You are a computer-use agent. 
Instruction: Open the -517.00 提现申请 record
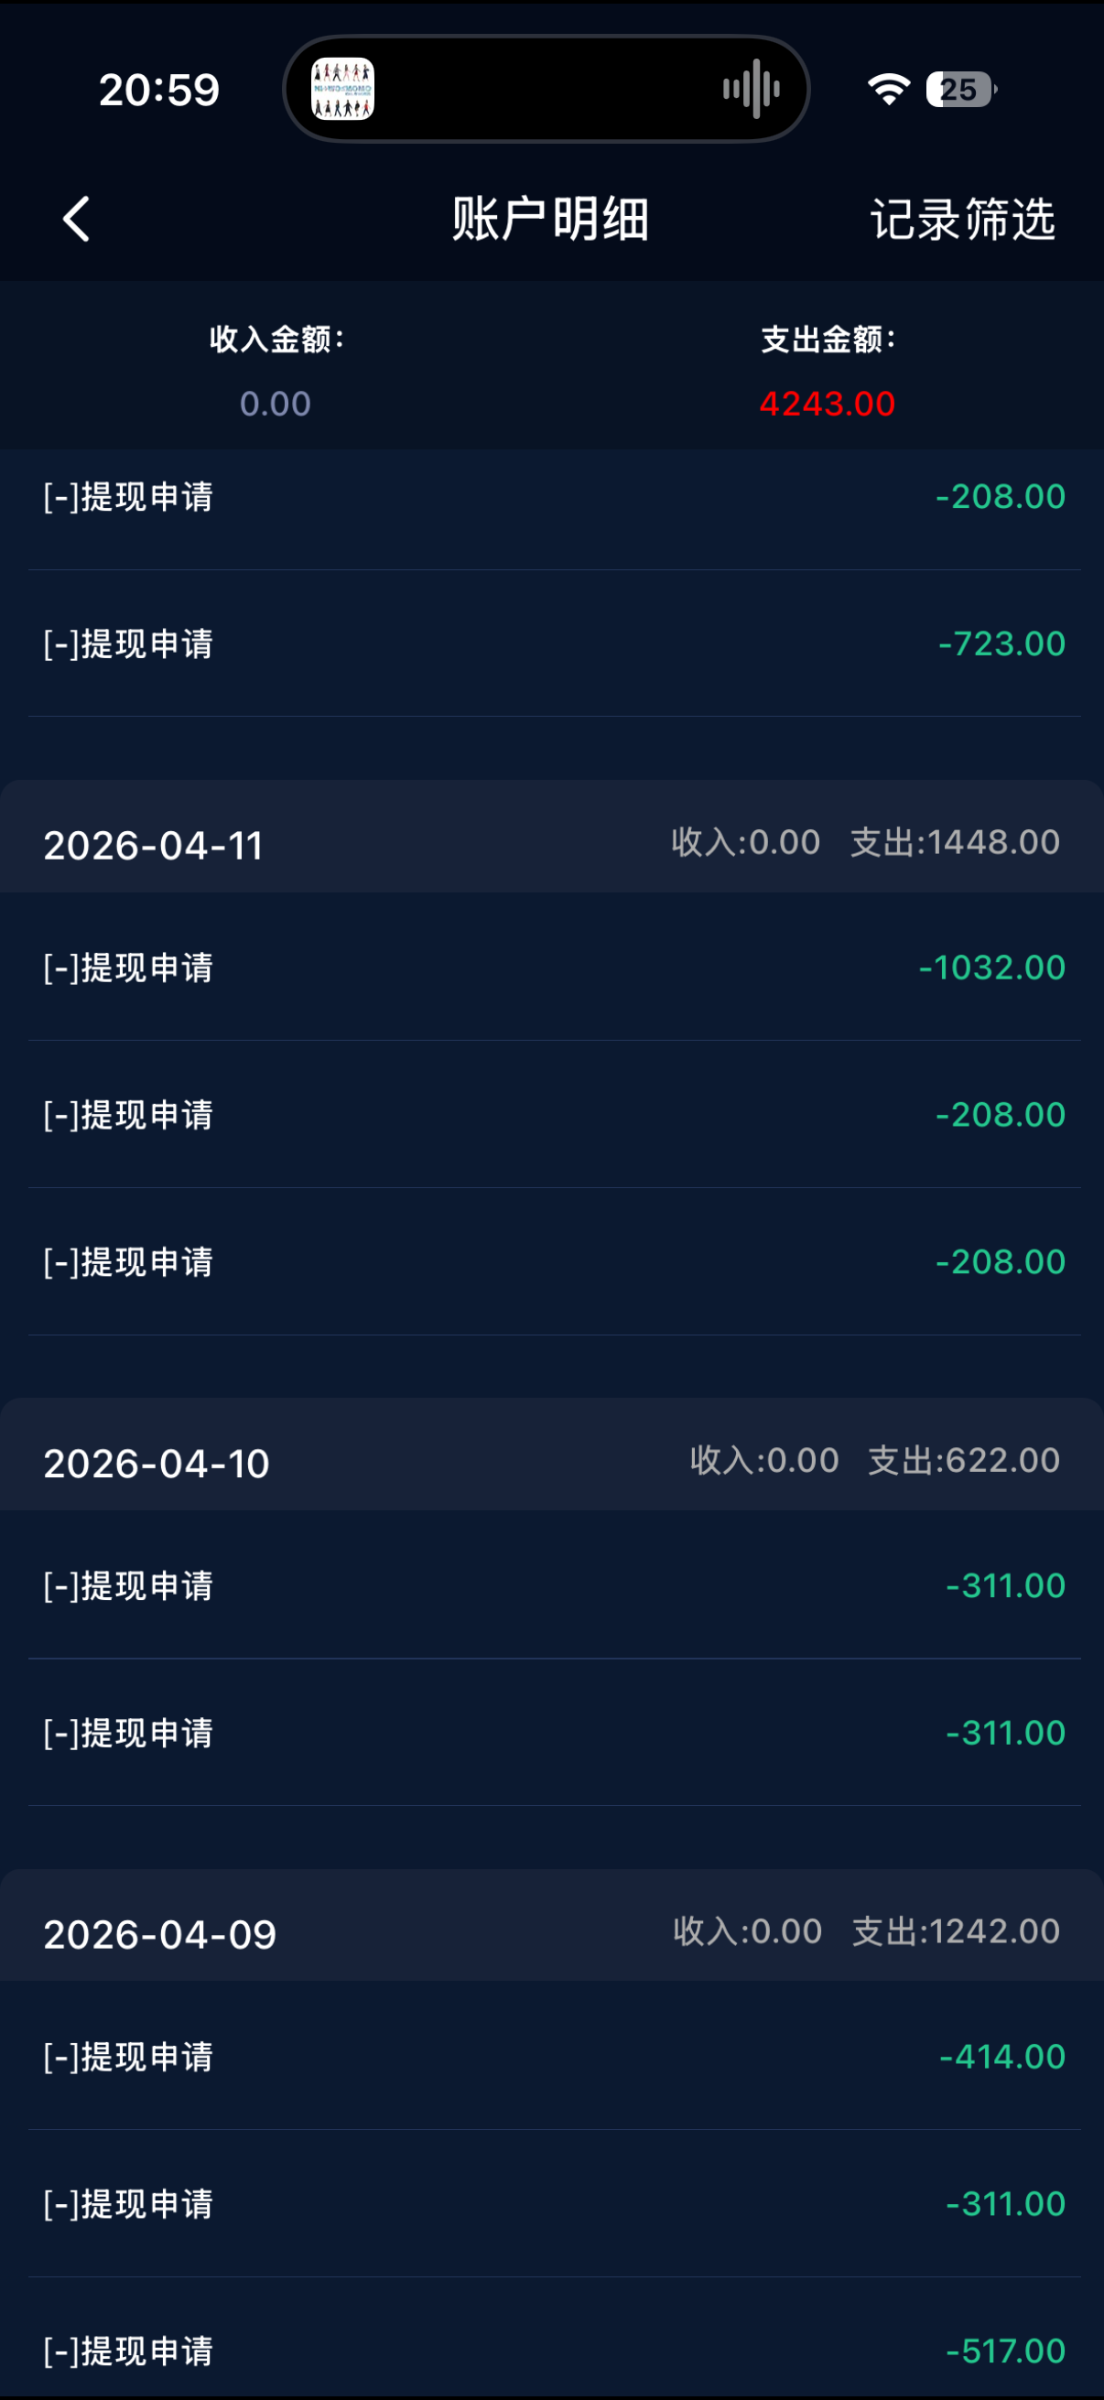click(x=552, y=2350)
